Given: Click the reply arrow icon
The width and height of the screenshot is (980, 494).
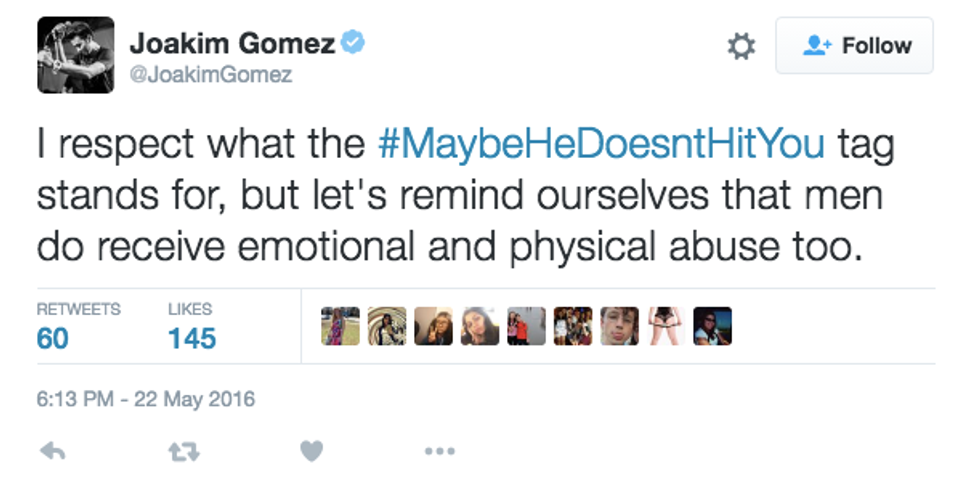Looking at the screenshot, I should (x=52, y=452).
